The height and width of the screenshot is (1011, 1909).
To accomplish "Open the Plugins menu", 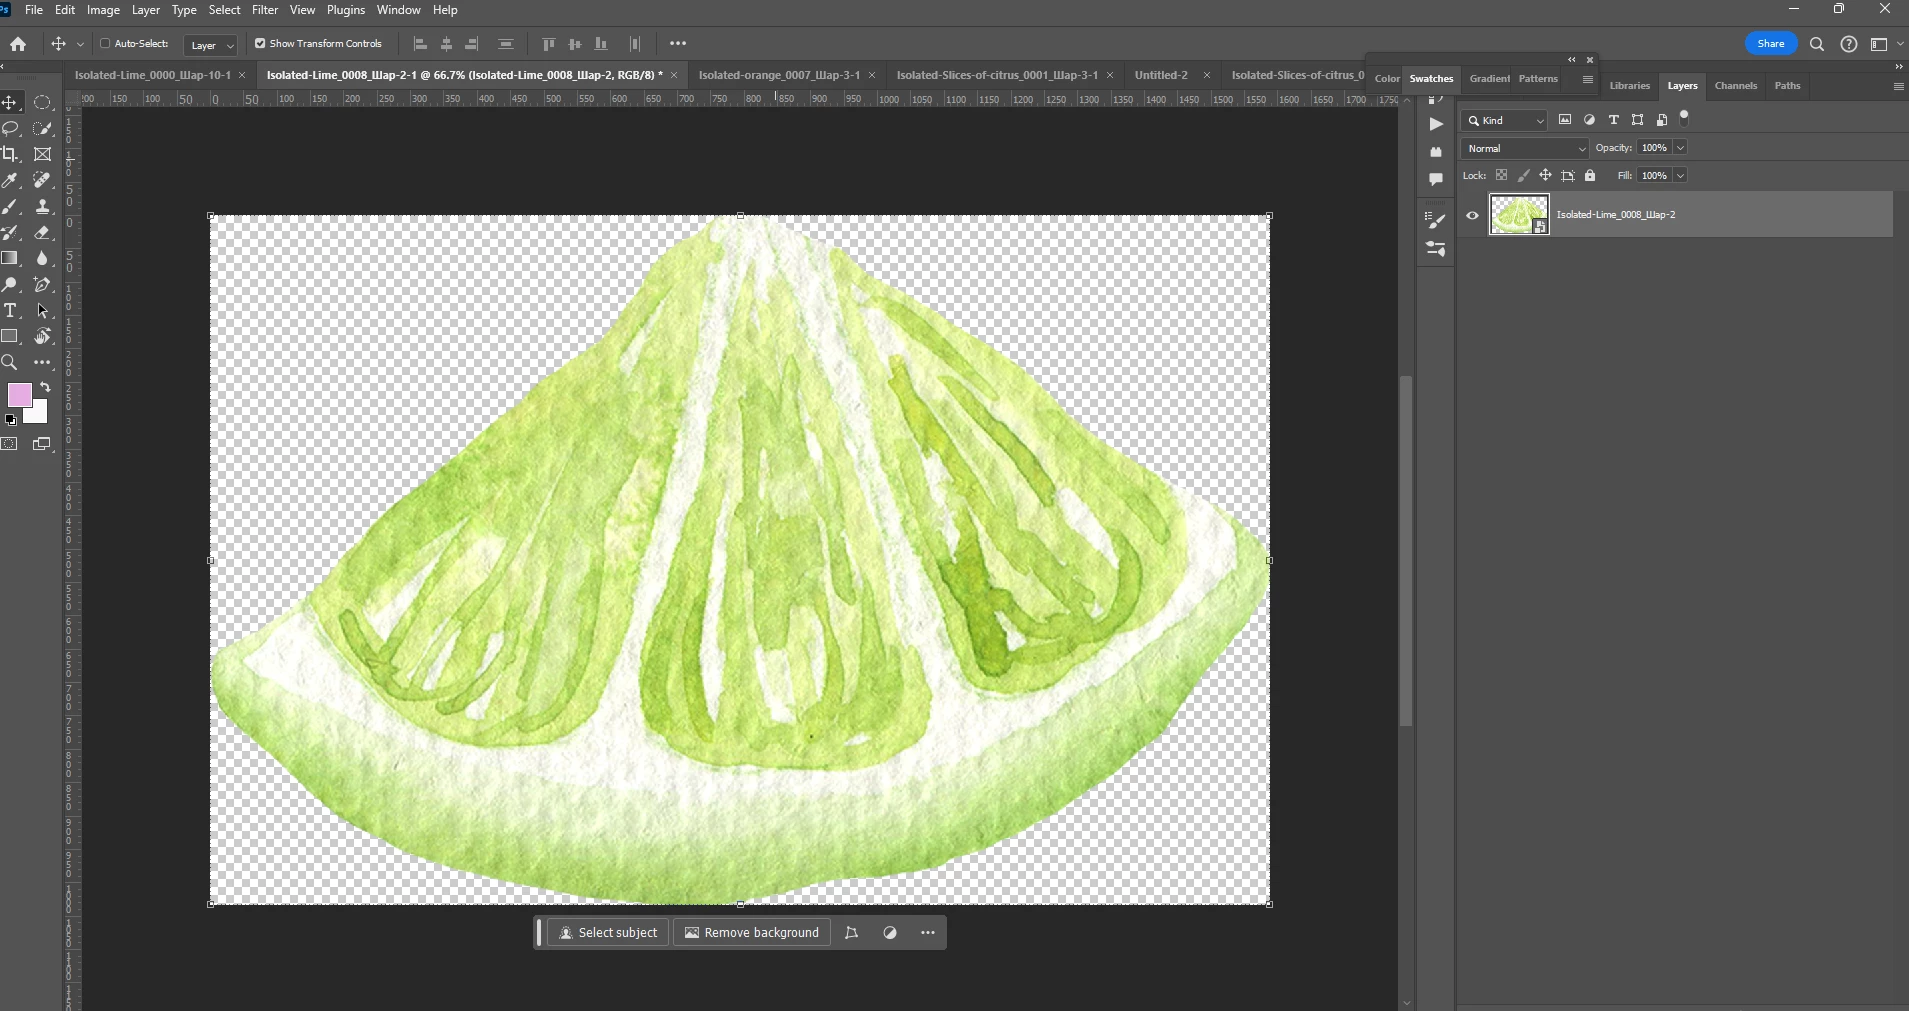I will tap(346, 10).
